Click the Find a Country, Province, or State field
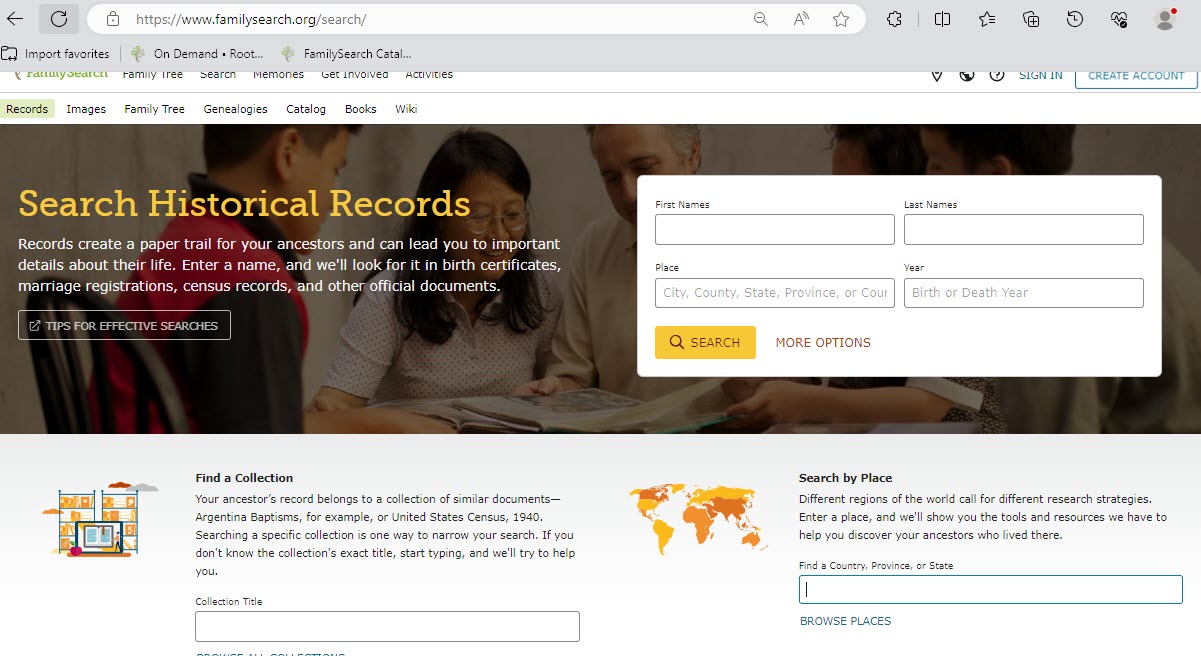This screenshot has height=656, width=1201. [x=990, y=589]
